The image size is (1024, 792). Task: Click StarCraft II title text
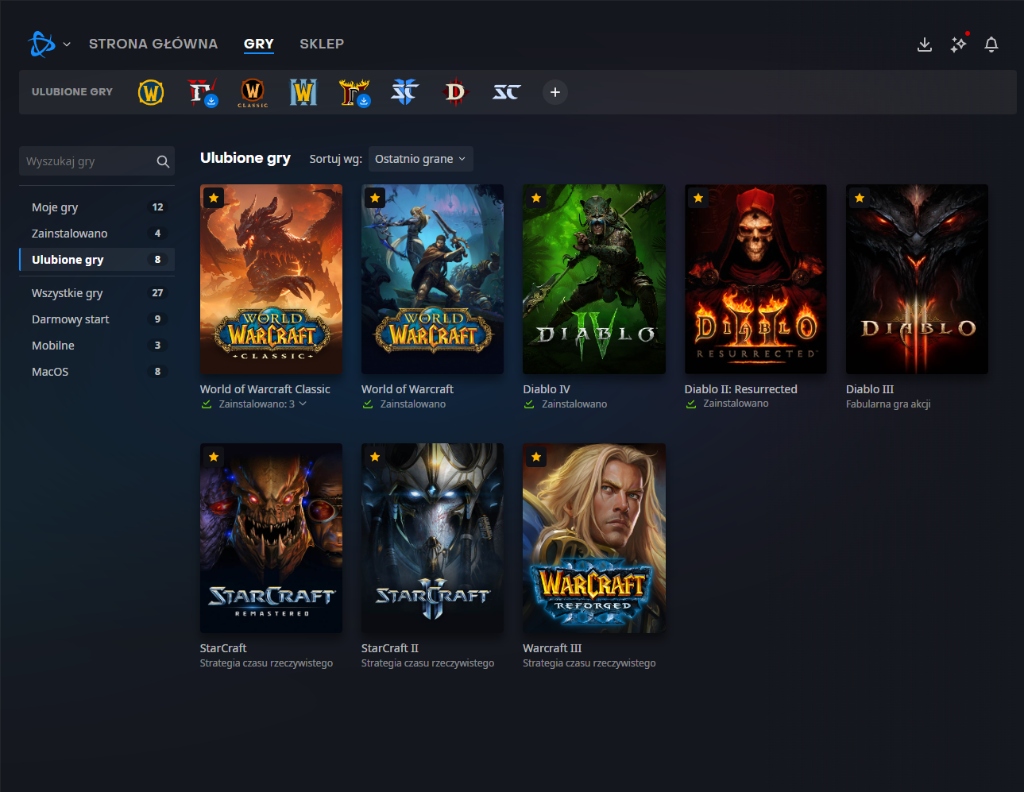390,648
